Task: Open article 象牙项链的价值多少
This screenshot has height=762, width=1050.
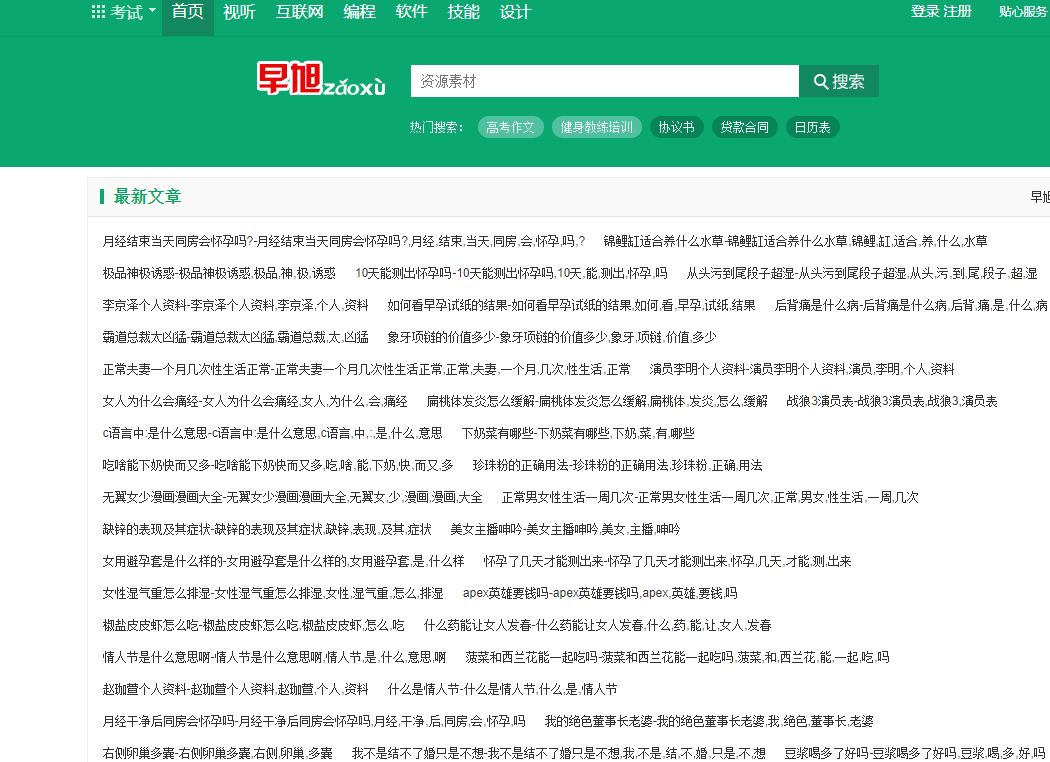Action: 552,337
